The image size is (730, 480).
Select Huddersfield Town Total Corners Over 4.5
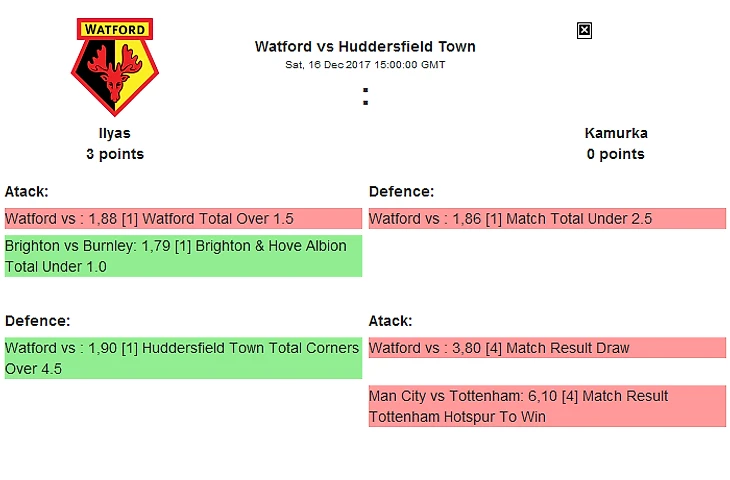[x=183, y=358]
